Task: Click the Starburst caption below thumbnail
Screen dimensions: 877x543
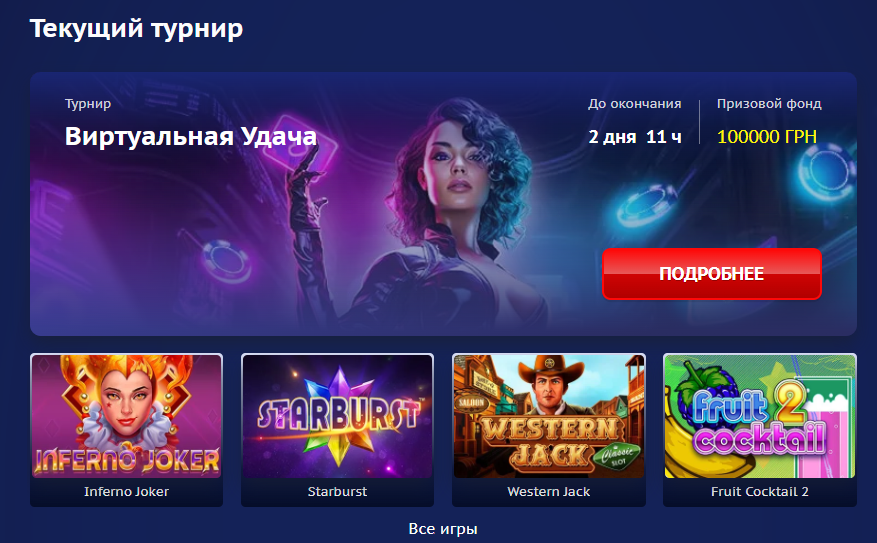Action: tap(337, 492)
